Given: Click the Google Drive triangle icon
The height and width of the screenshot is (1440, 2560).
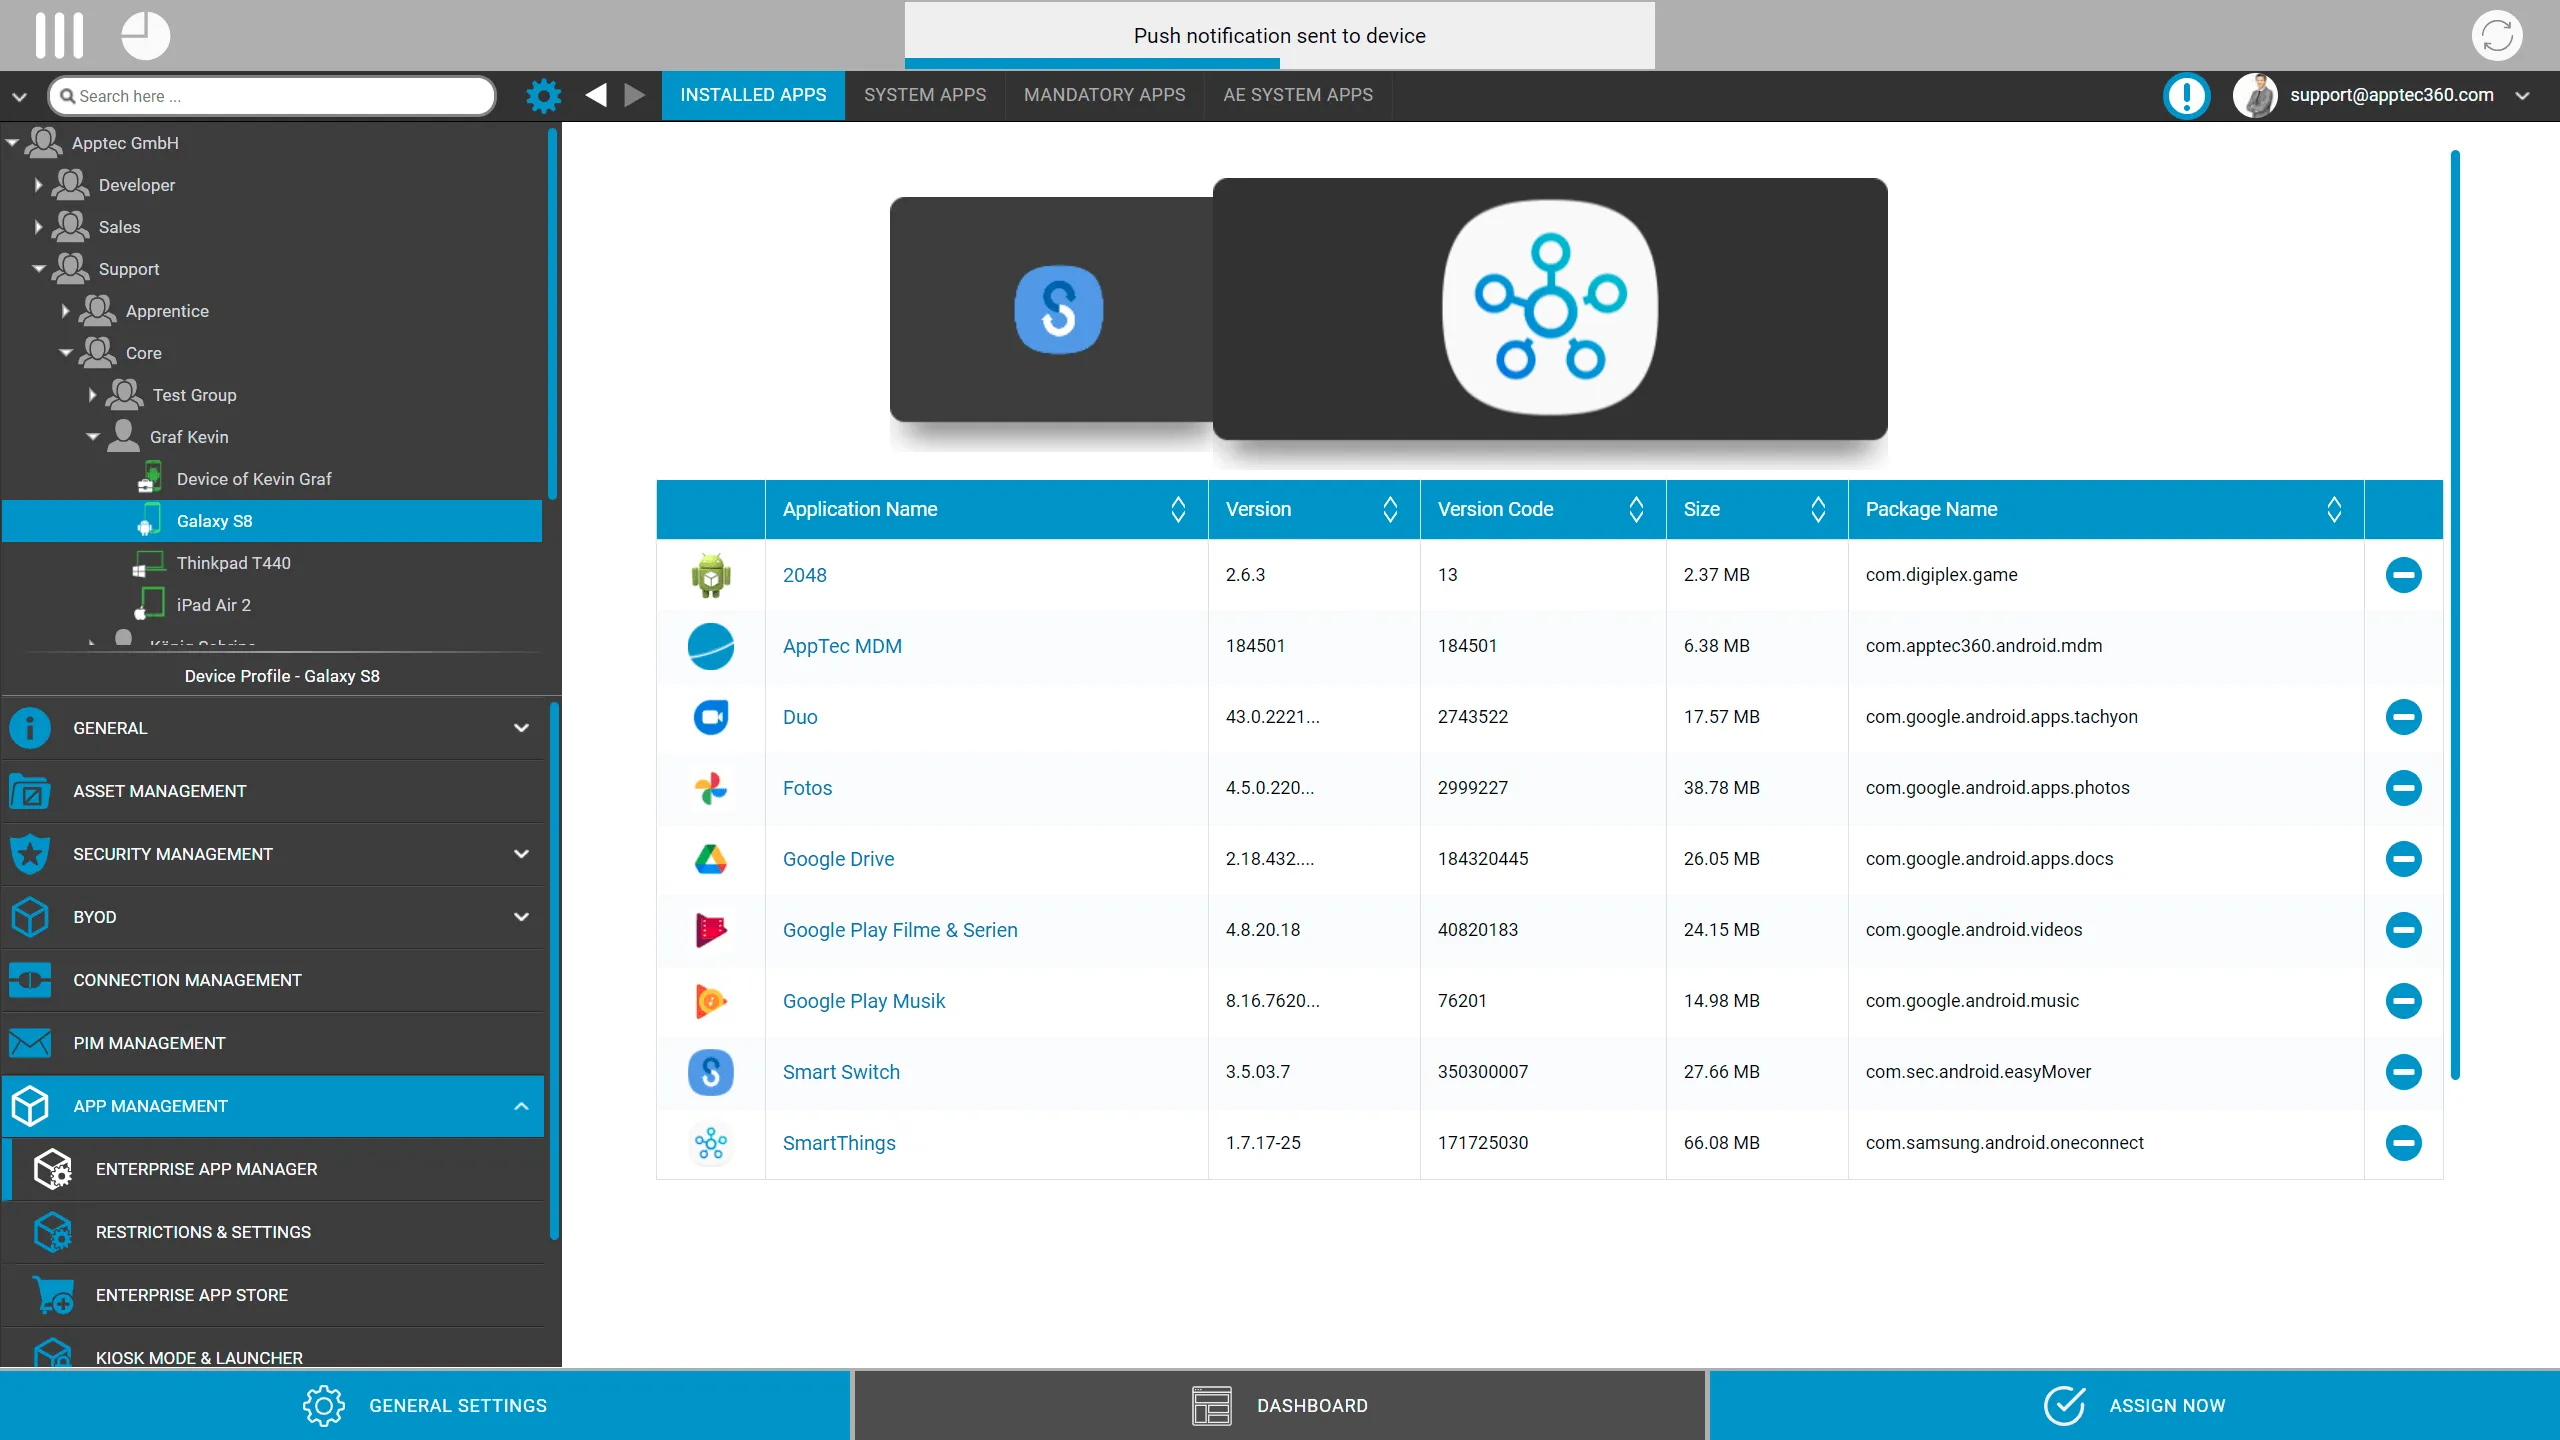Looking at the screenshot, I should pyautogui.click(x=711, y=859).
